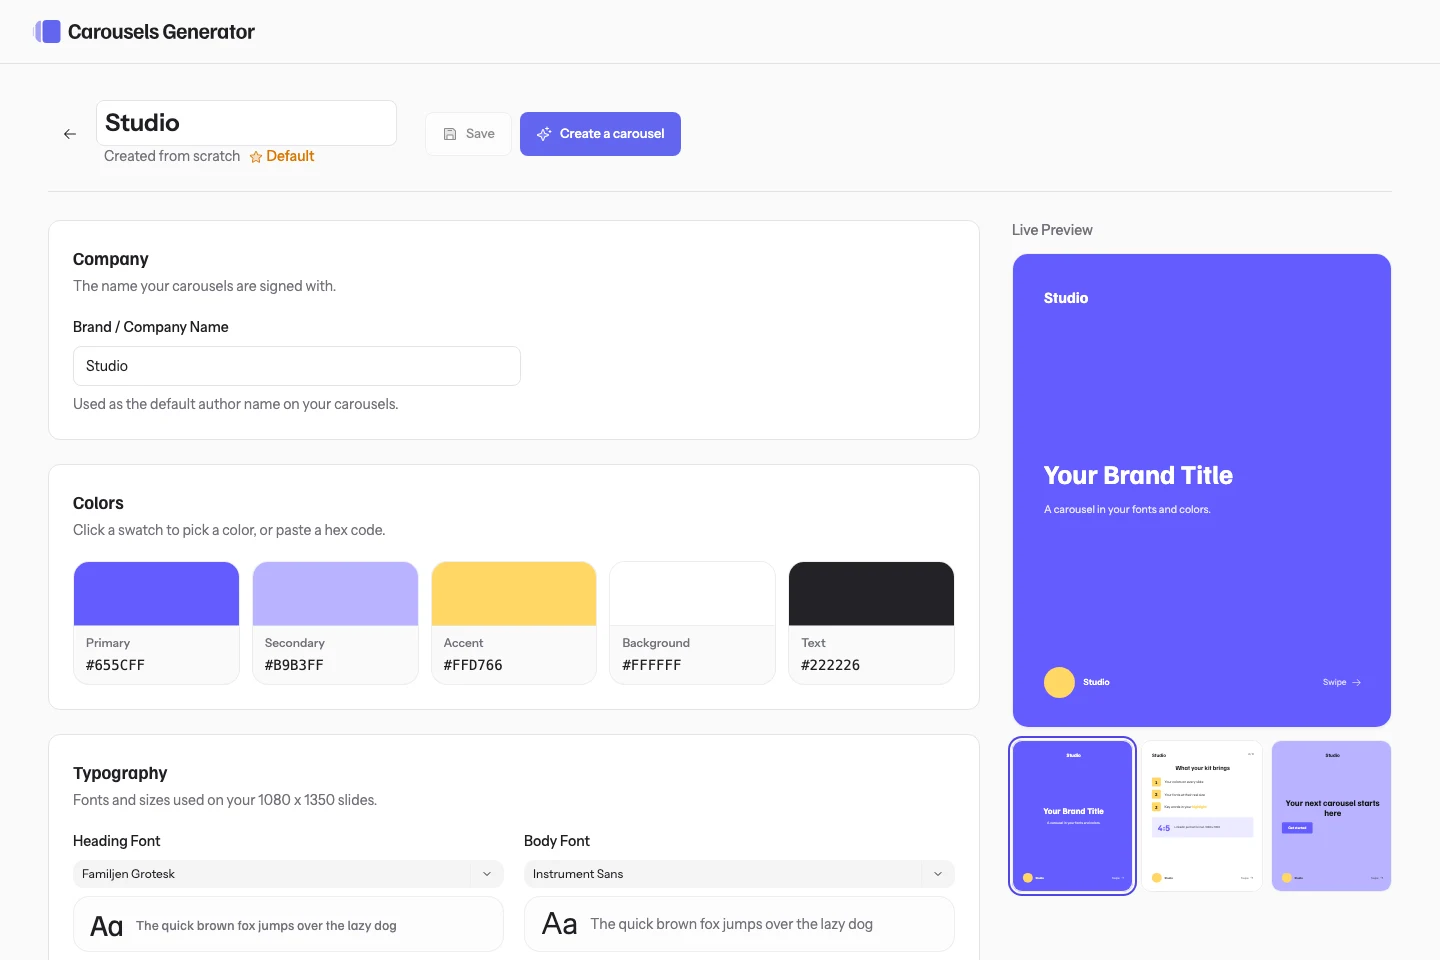Click the Typography section heading
Viewport: 1440px width, 960px height.
pos(120,773)
